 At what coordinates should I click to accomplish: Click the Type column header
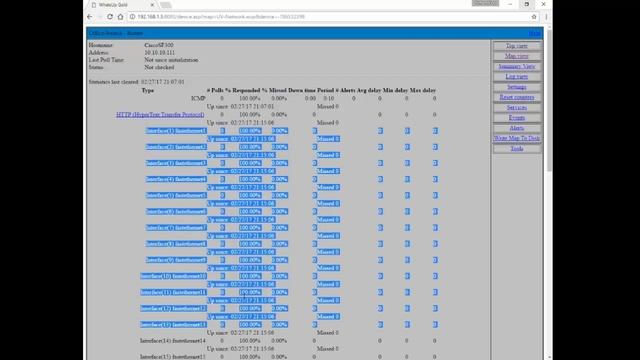click(148, 90)
